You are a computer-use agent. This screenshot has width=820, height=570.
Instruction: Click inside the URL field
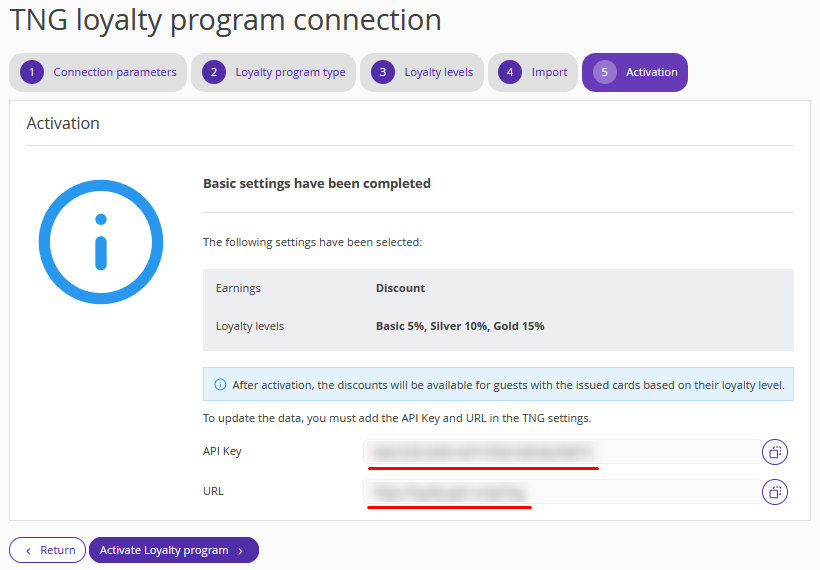point(563,492)
